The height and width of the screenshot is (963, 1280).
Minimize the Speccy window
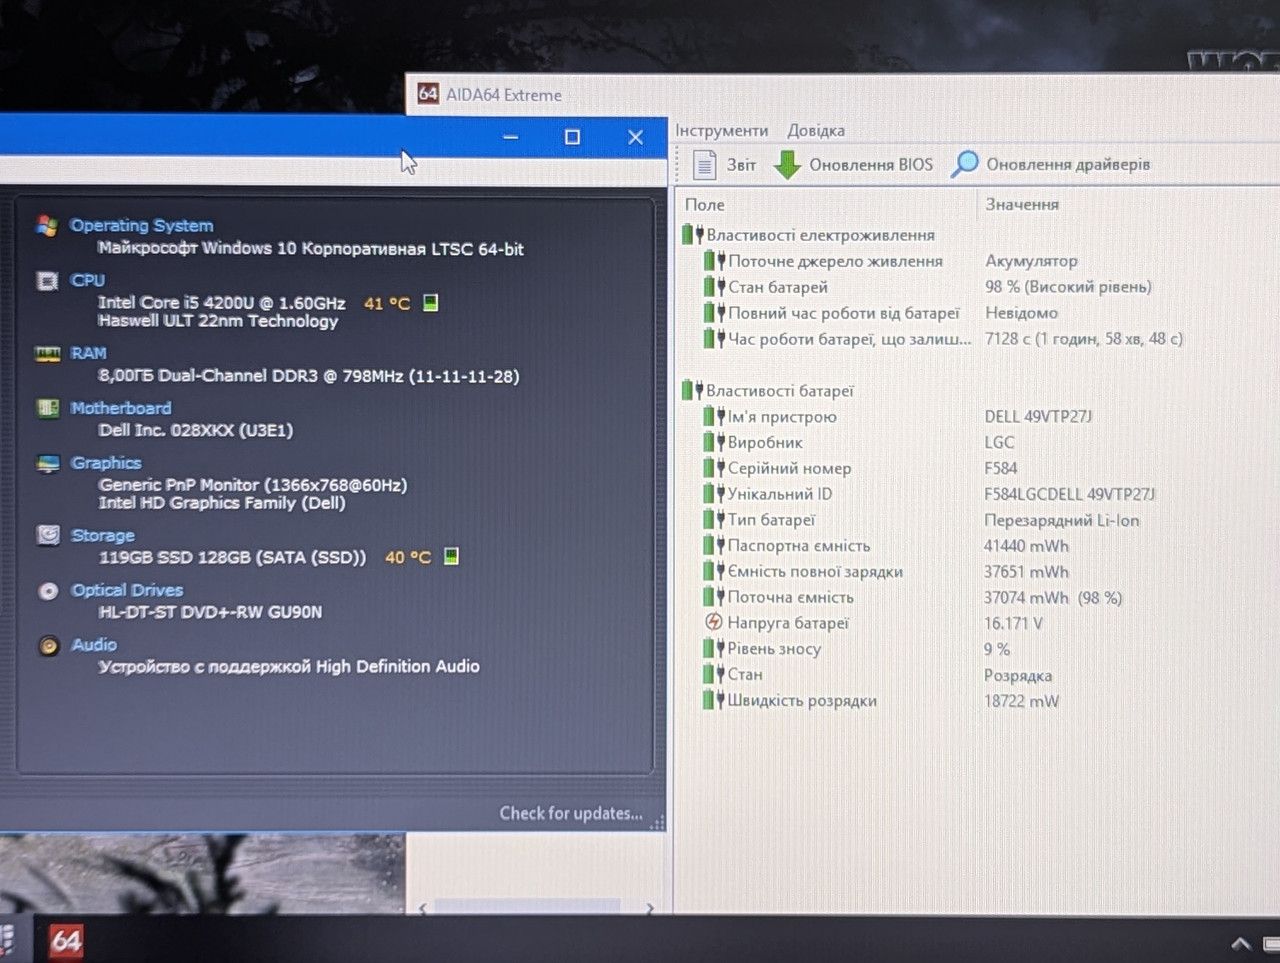point(511,137)
